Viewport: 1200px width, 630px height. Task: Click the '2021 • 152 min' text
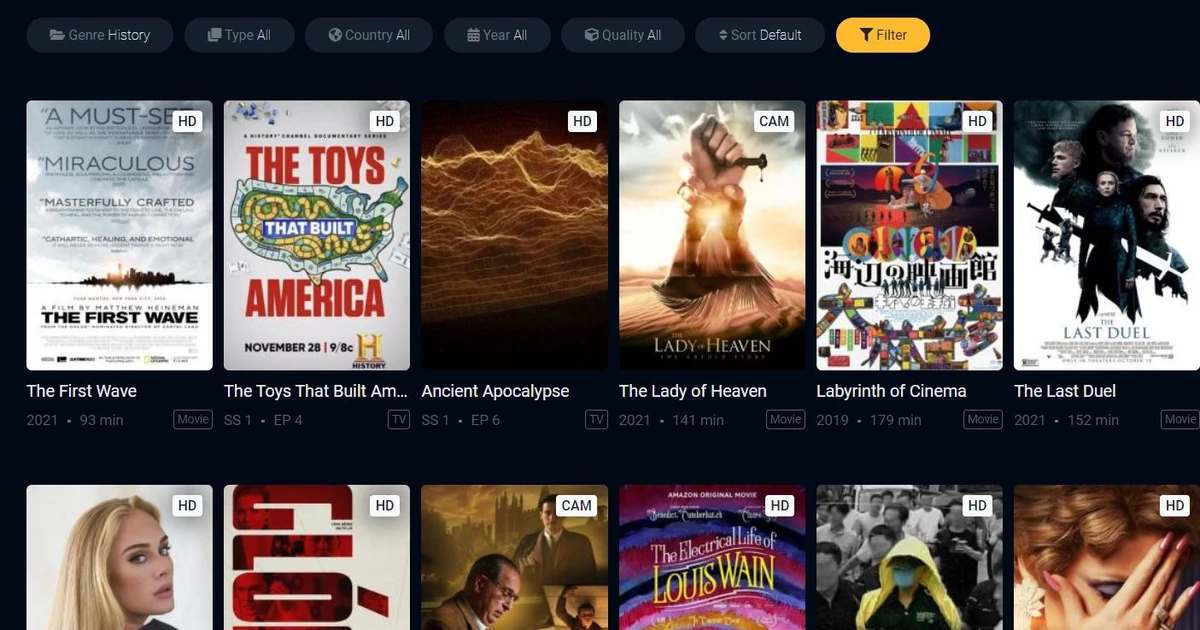1066,420
